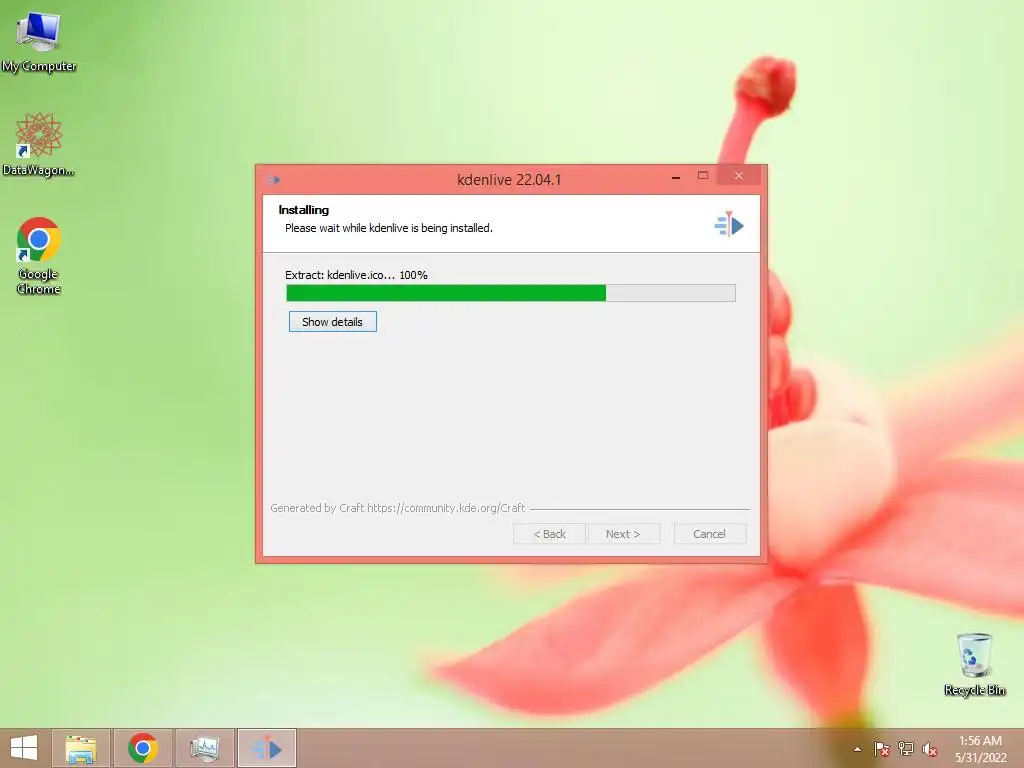Click the green installation progress bar
1024x768 pixels.
click(x=511, y=293)
